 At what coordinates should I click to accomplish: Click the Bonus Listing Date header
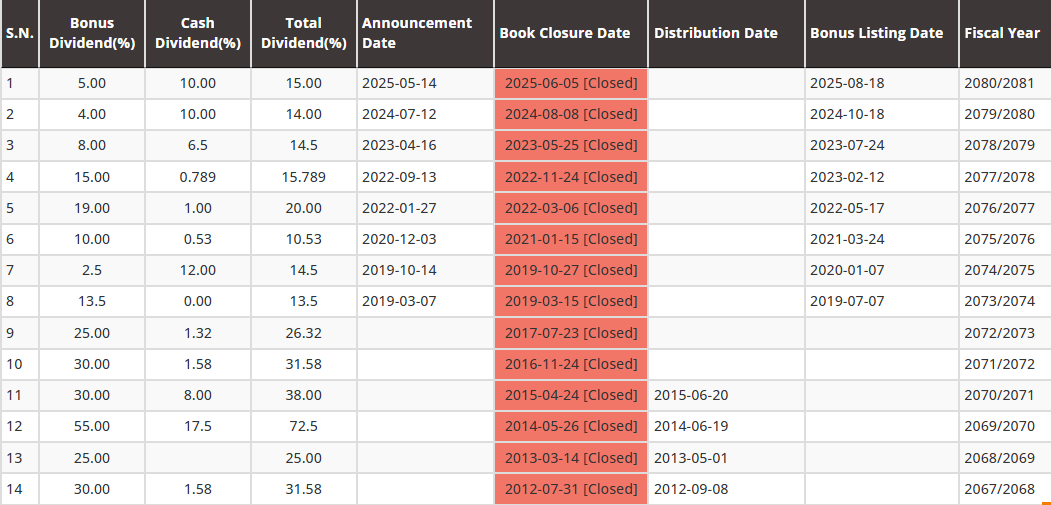876,33
